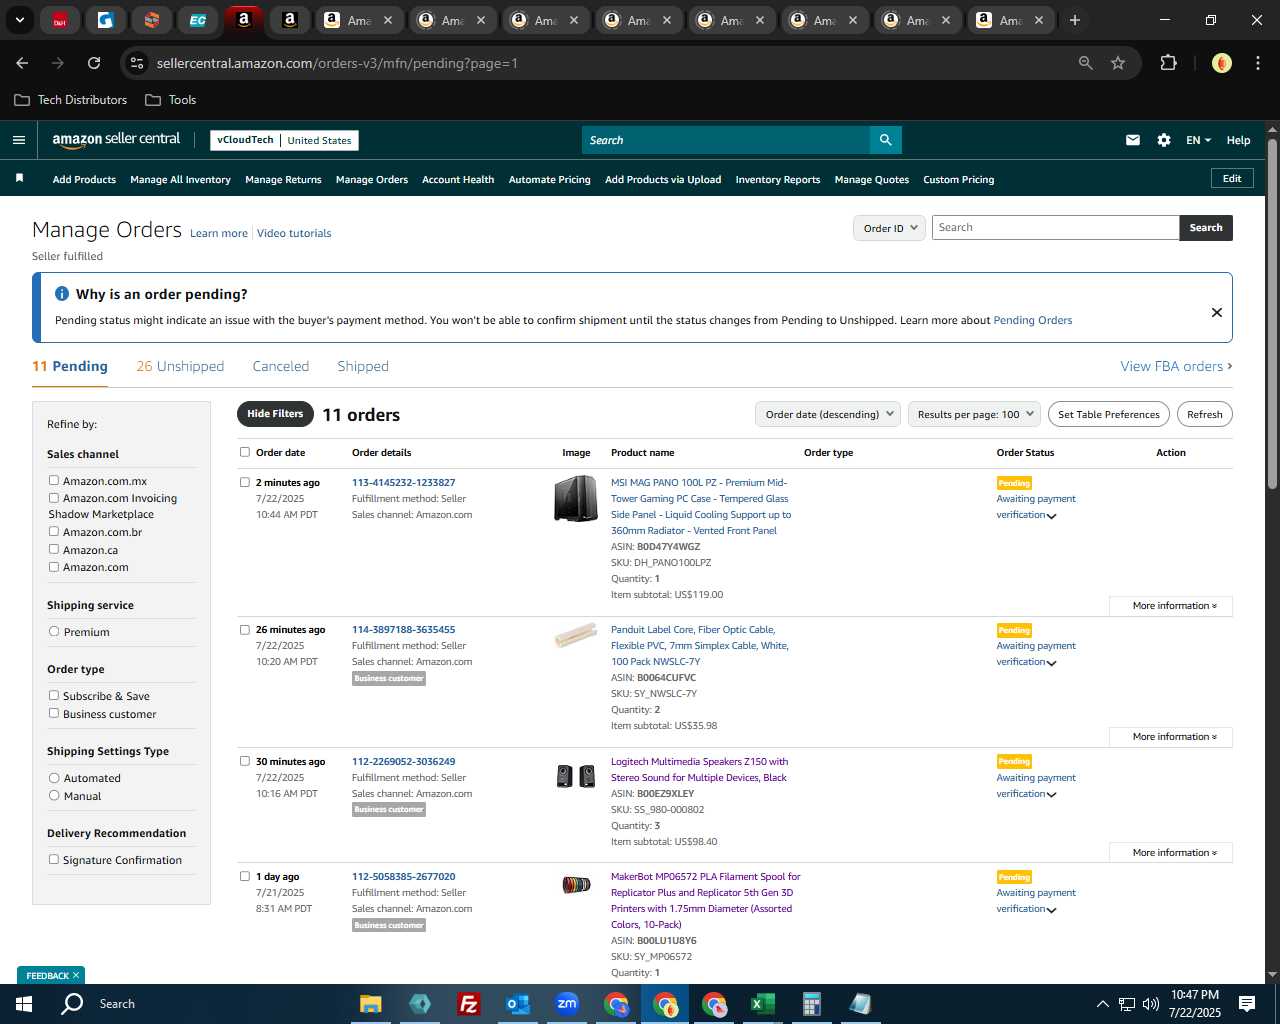Open the messages envelope icon
The width and height of the screenshot is (1280, 1024).
(x=1133, y=140)
